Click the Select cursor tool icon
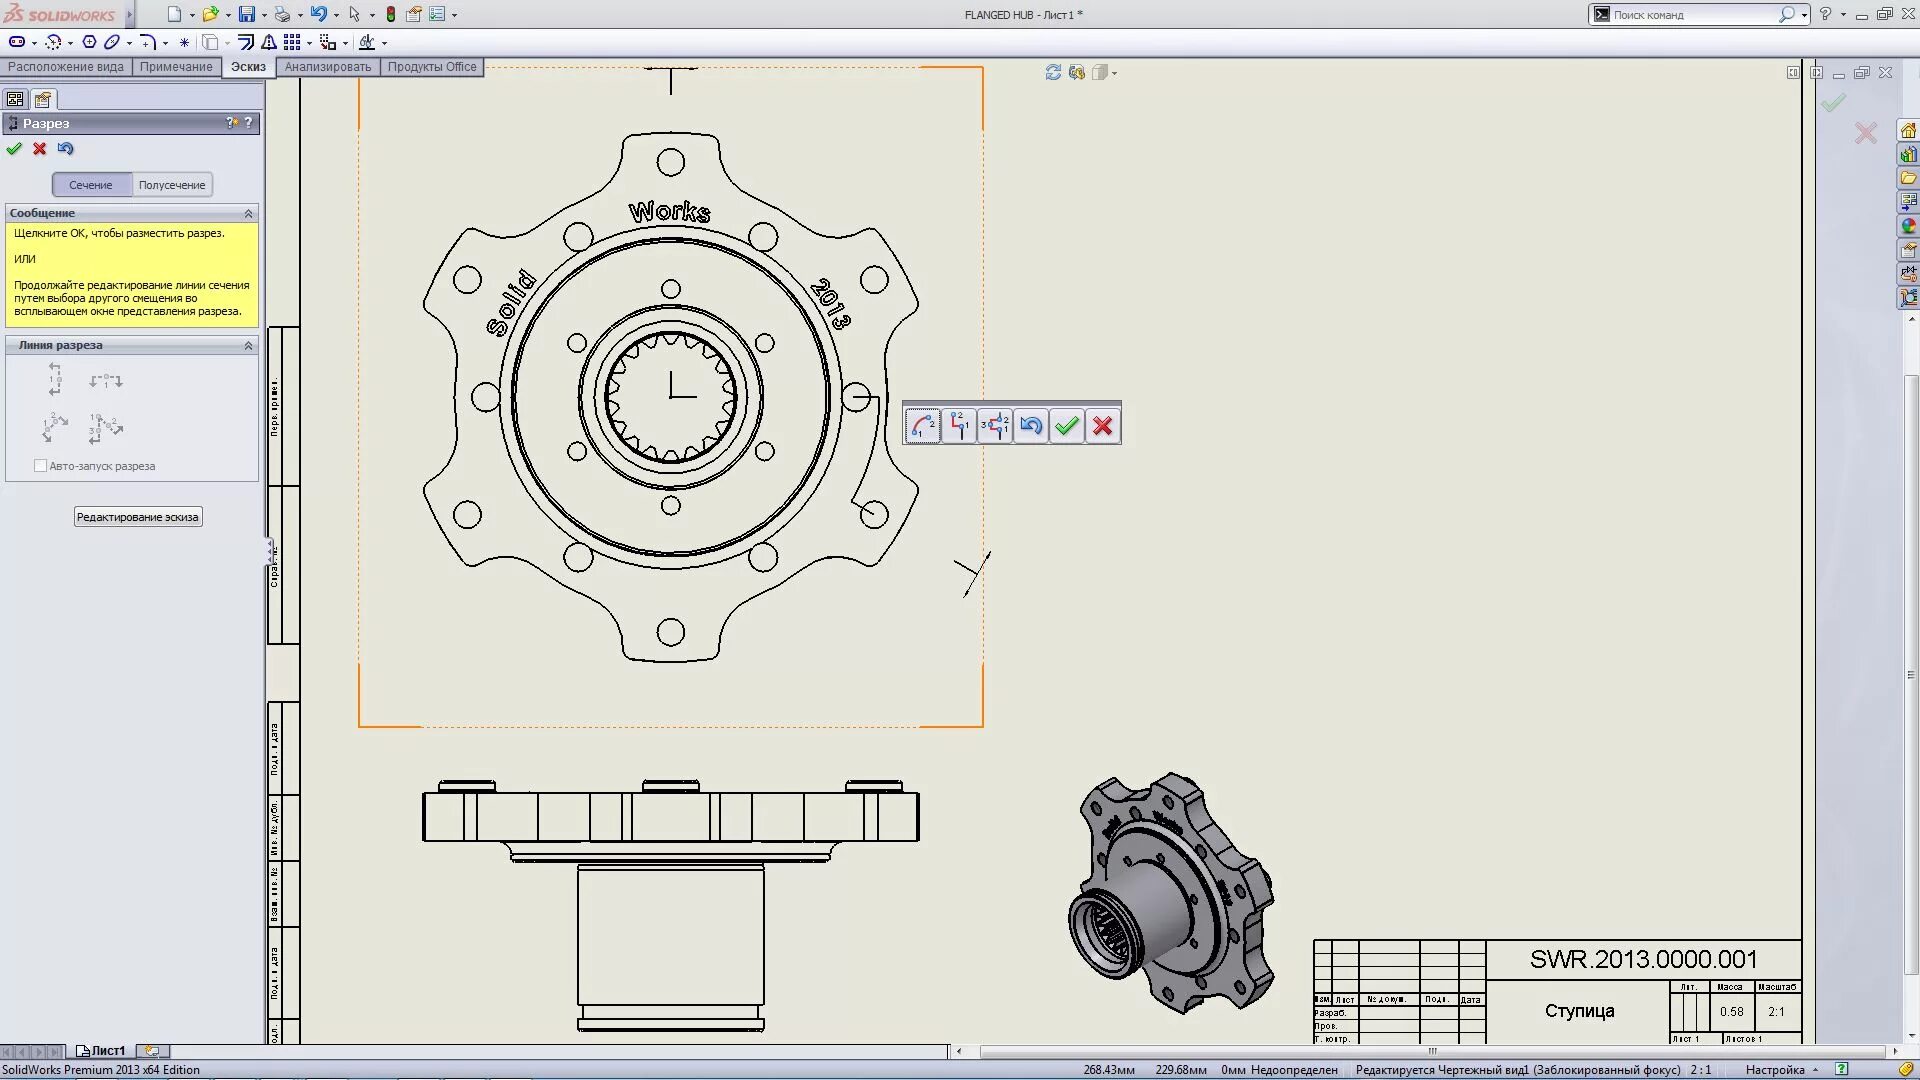Viewport: 1920px width, 1080px height. tap(354, 14)
